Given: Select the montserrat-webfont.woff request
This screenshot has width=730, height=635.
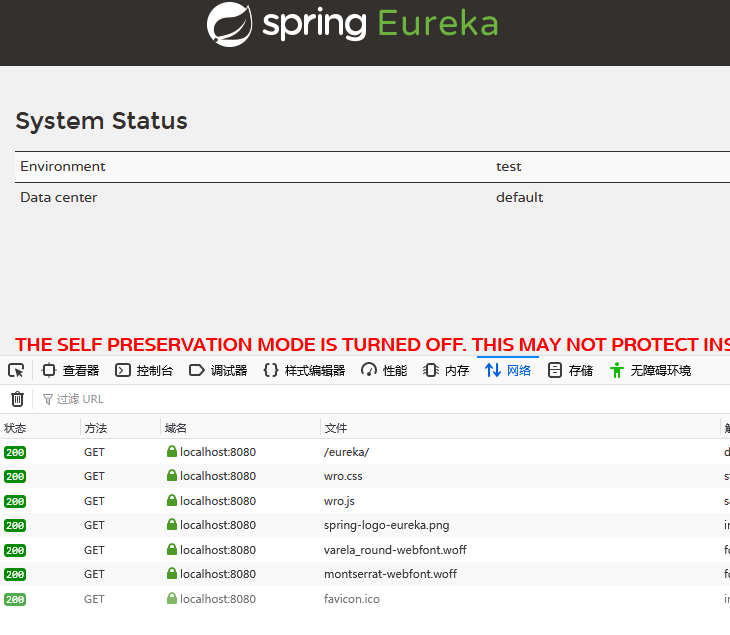Looking at the screenshot, I should click(x=365, y=574).
